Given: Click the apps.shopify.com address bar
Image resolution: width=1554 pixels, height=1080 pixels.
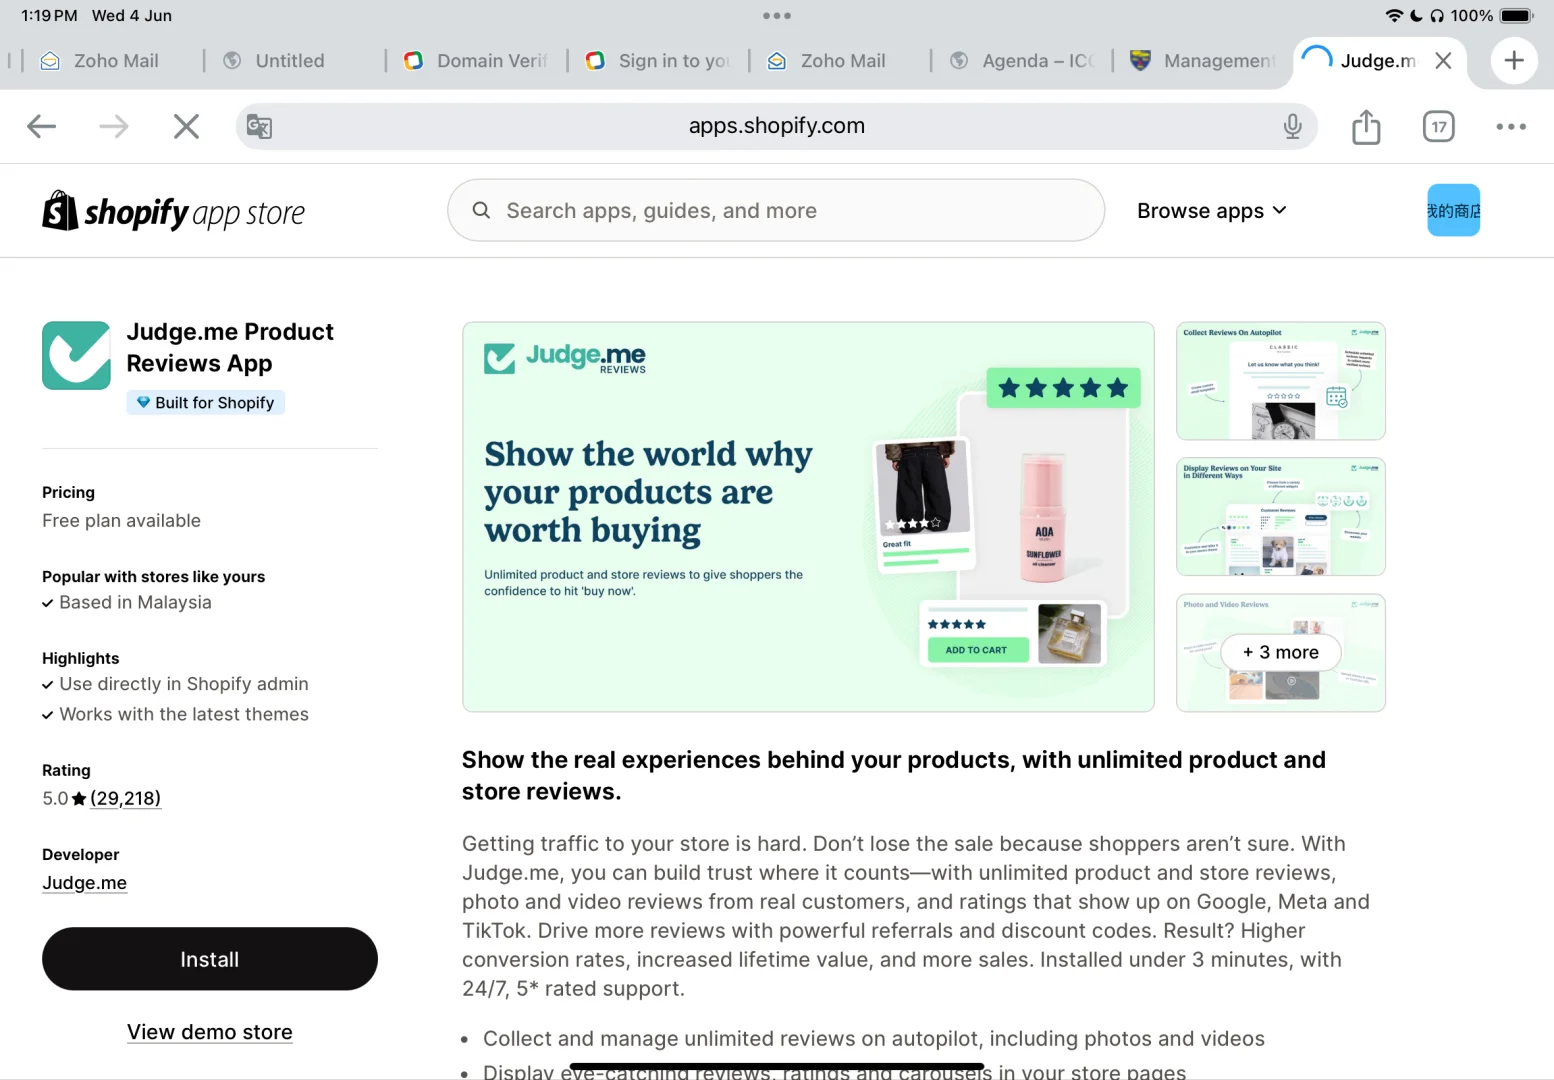Looking at the screenshot, I should (x=777, y=126).
